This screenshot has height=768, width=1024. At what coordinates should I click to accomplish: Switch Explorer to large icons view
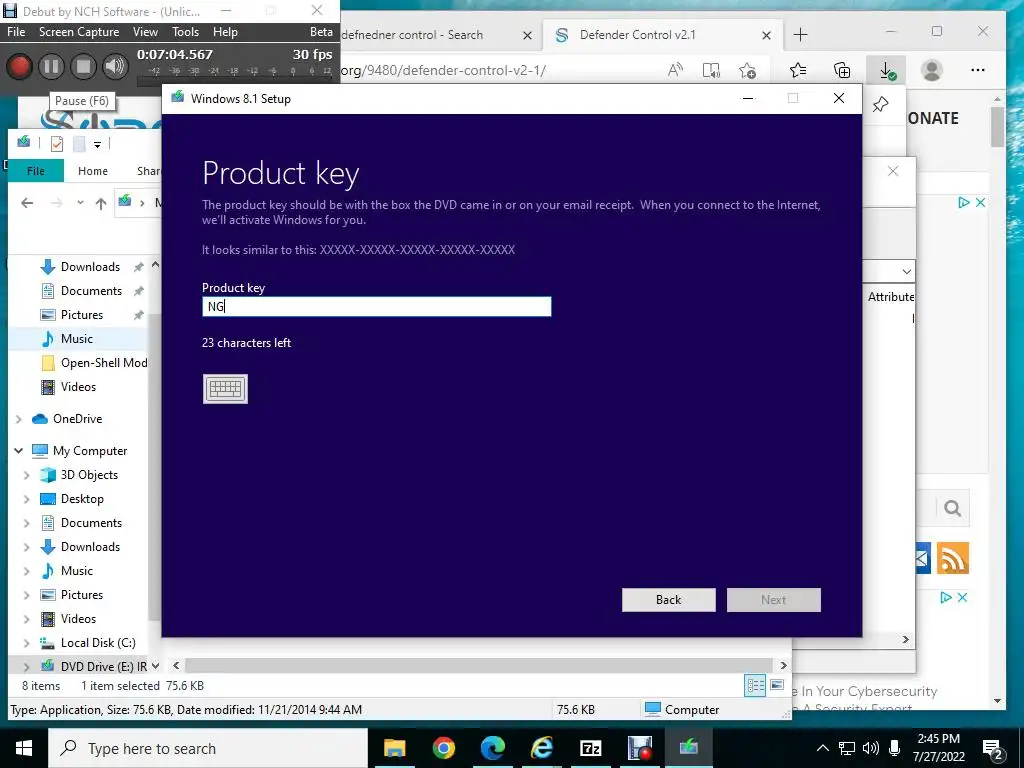(777, 686)
